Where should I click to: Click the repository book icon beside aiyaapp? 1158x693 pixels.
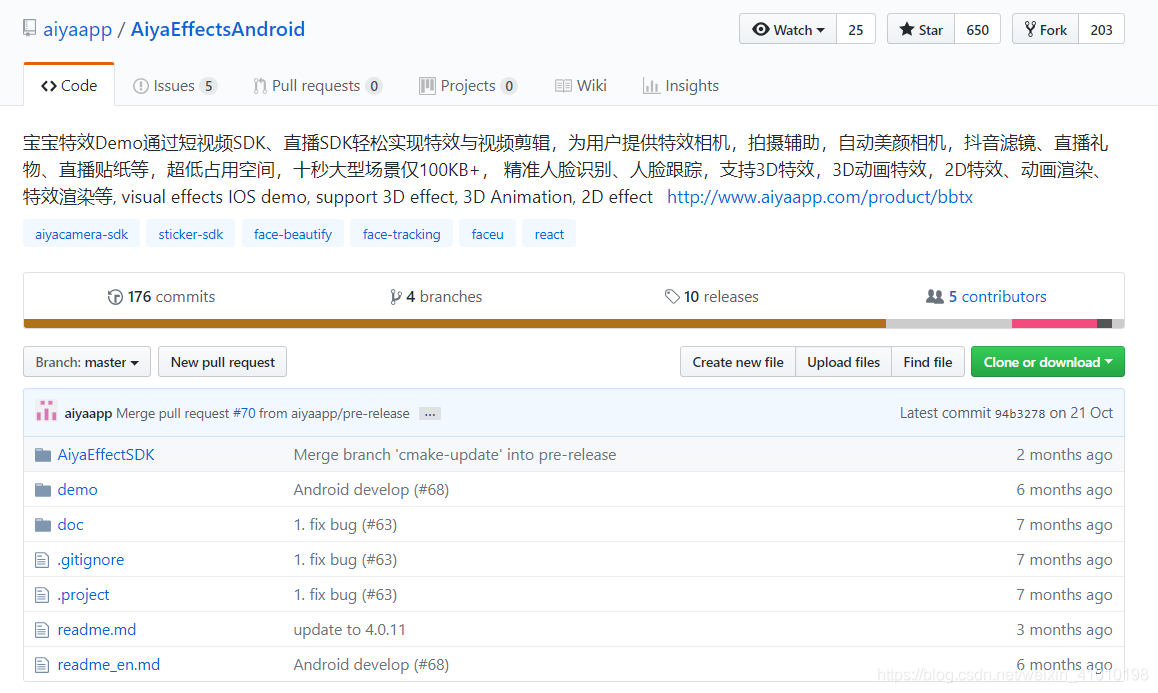click(30, 28)
